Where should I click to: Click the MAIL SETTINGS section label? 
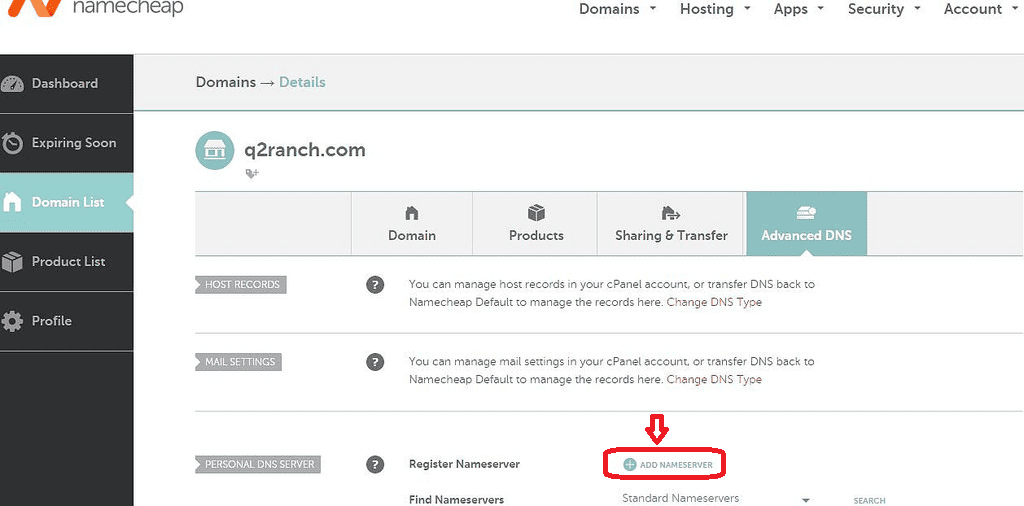(238, 362)
